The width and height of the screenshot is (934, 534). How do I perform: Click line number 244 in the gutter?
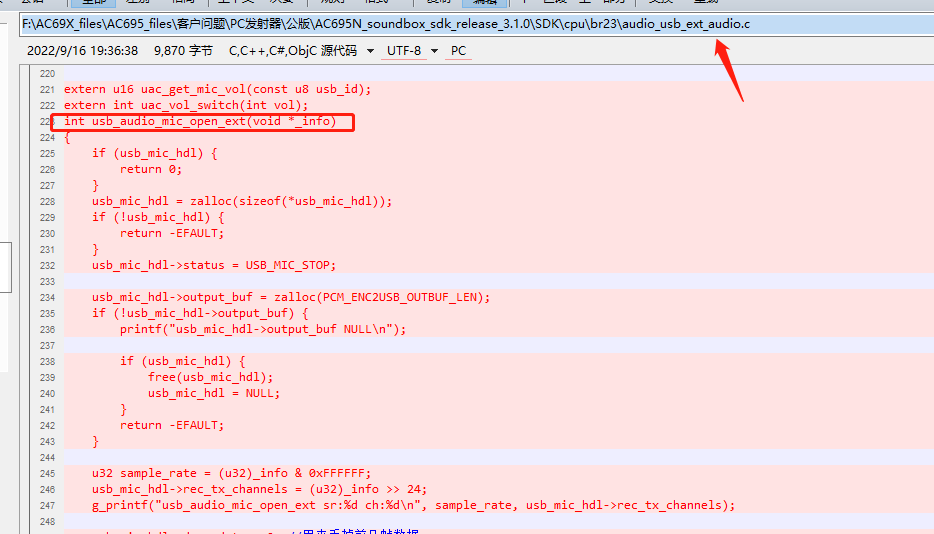[x=47, y=458]
